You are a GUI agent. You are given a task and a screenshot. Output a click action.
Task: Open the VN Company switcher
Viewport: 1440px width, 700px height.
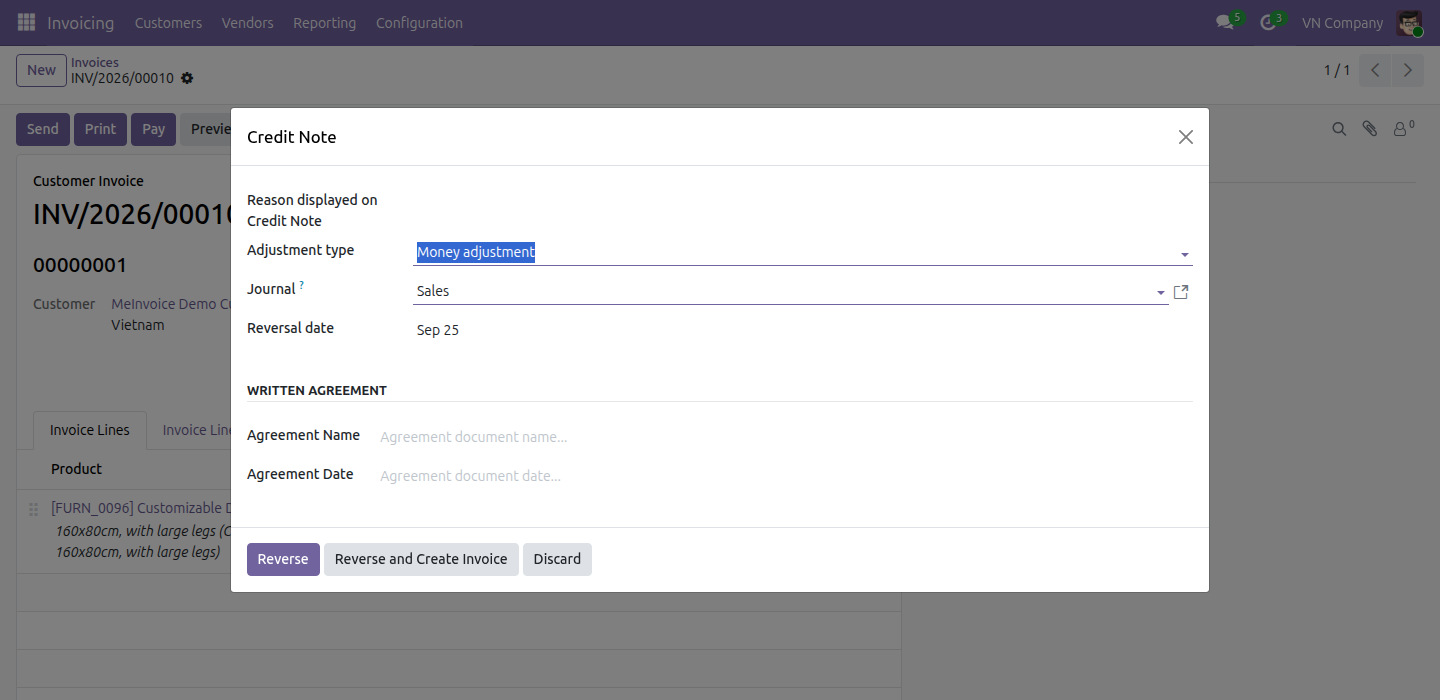(x=1342, y=22)
